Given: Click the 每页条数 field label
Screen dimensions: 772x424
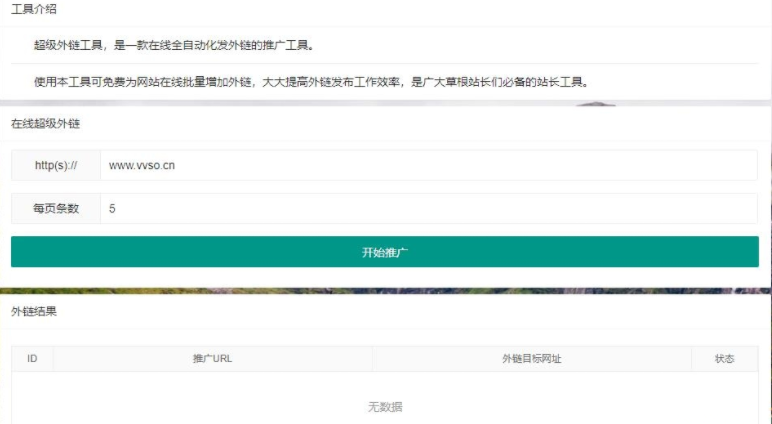Looking at the screenshot, I should coord(56,209).
